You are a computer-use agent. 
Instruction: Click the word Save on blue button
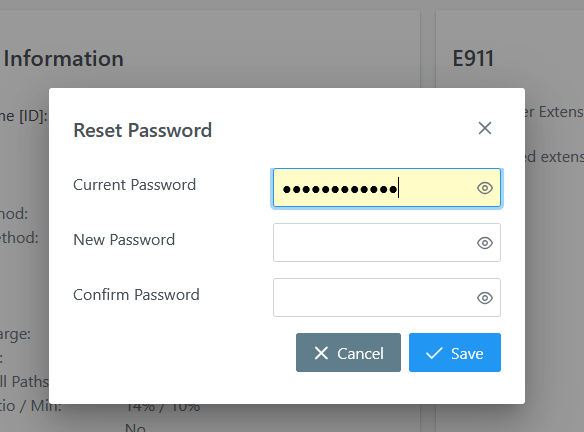[467, 353]
